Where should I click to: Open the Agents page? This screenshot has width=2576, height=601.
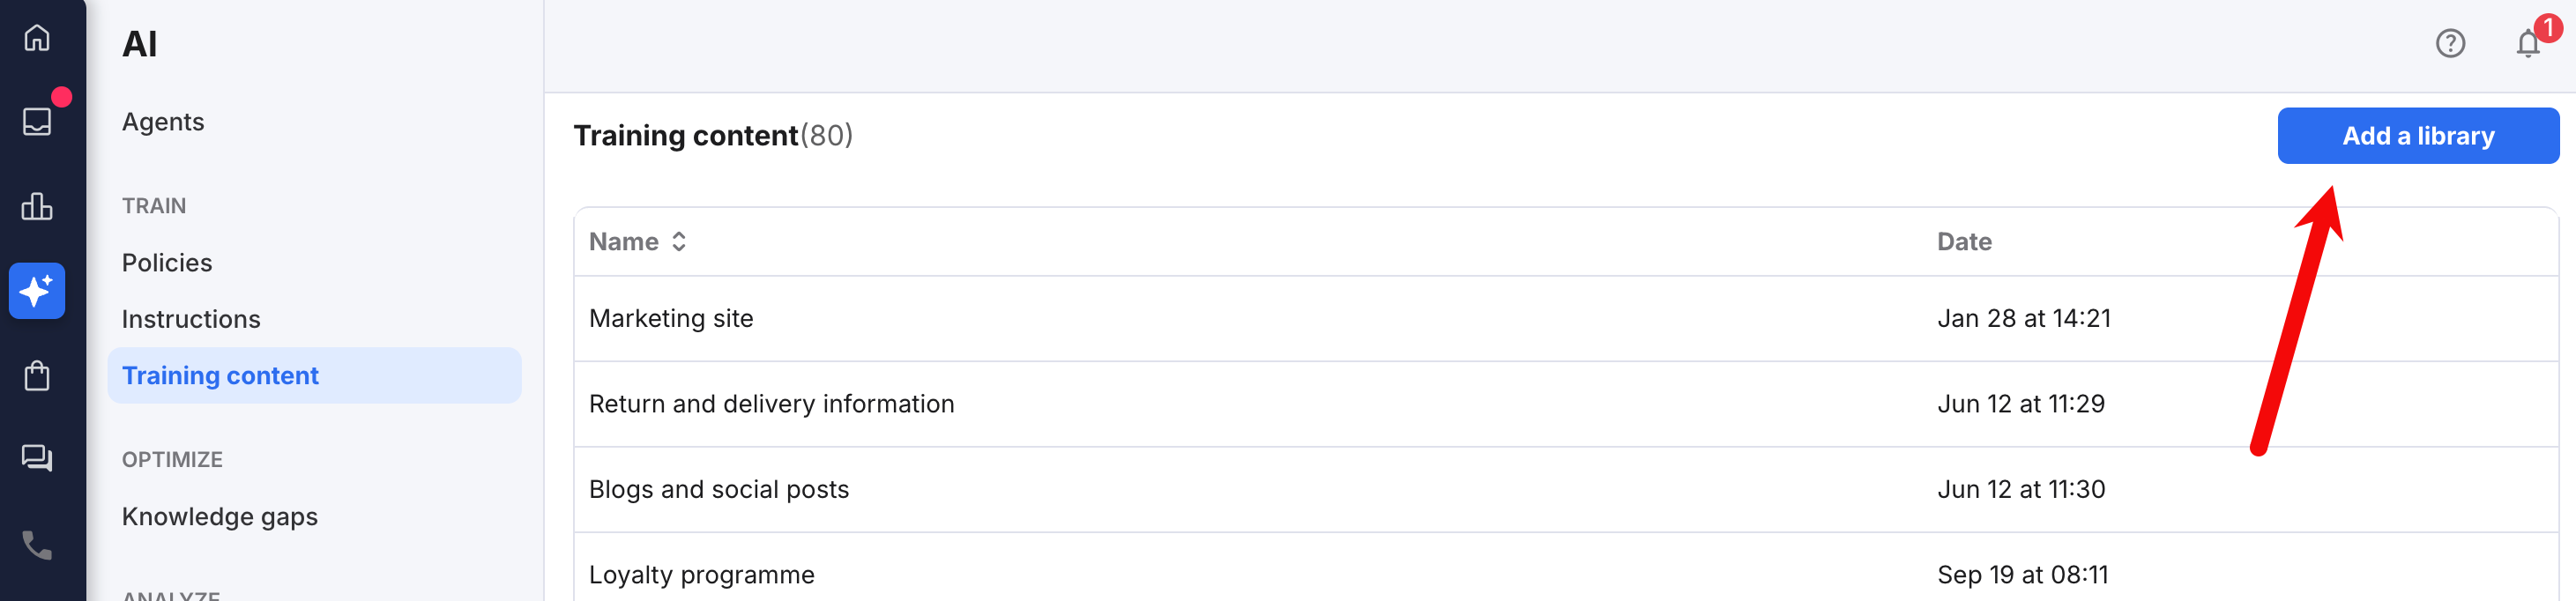(162, 121)
